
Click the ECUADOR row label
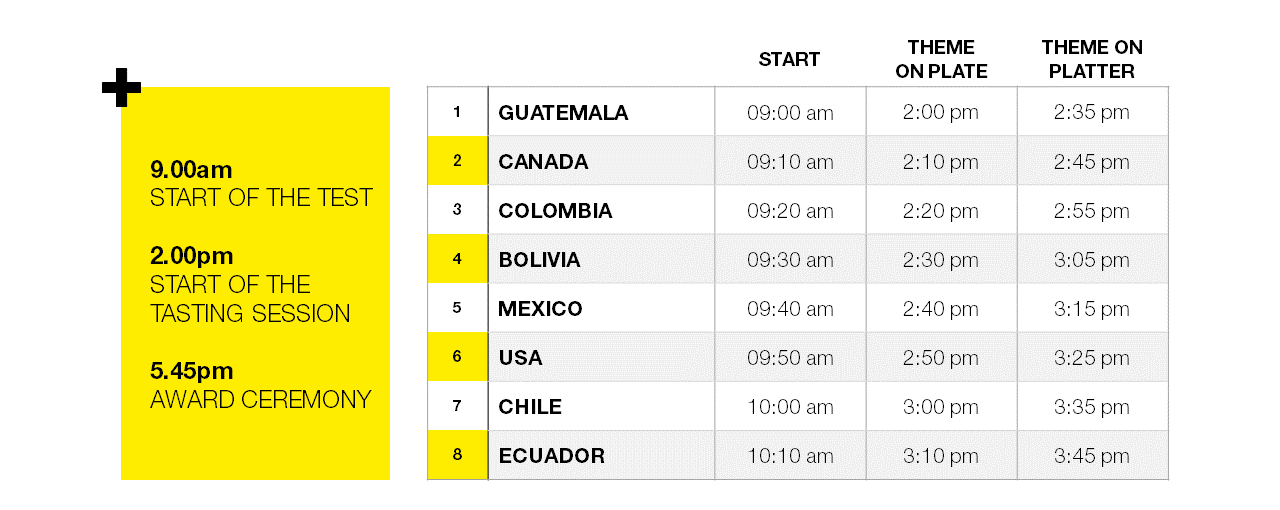tap(551, 455)
